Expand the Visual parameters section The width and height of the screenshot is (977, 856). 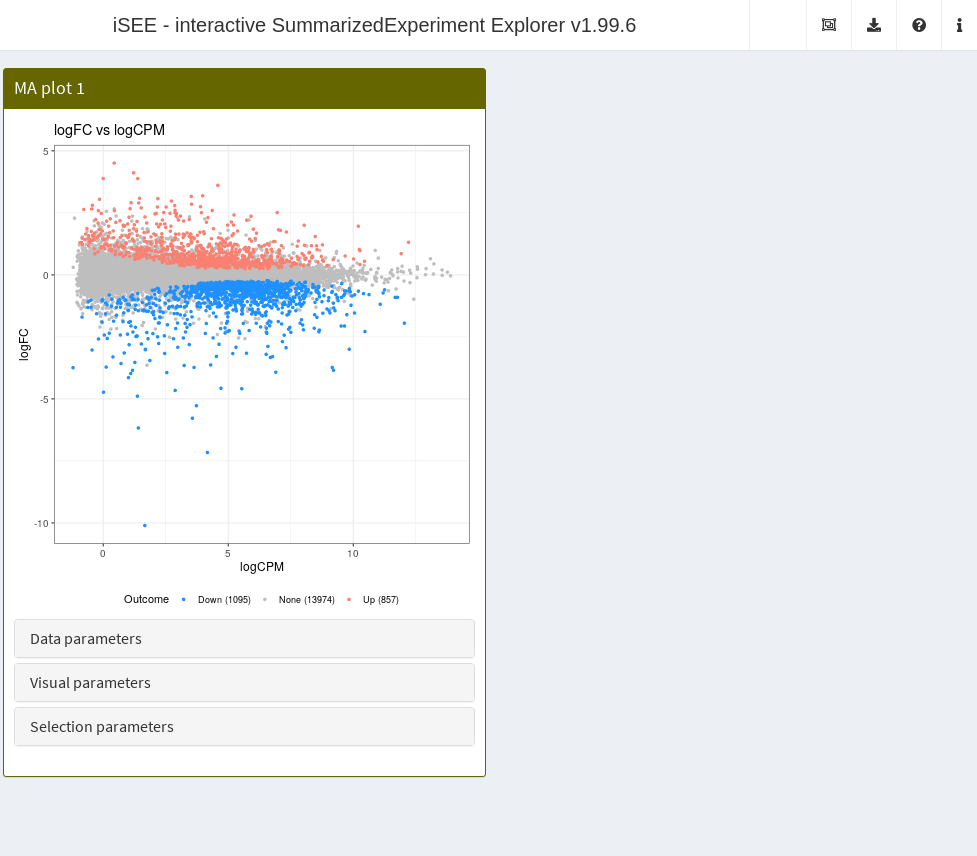(x=244, y=683)
